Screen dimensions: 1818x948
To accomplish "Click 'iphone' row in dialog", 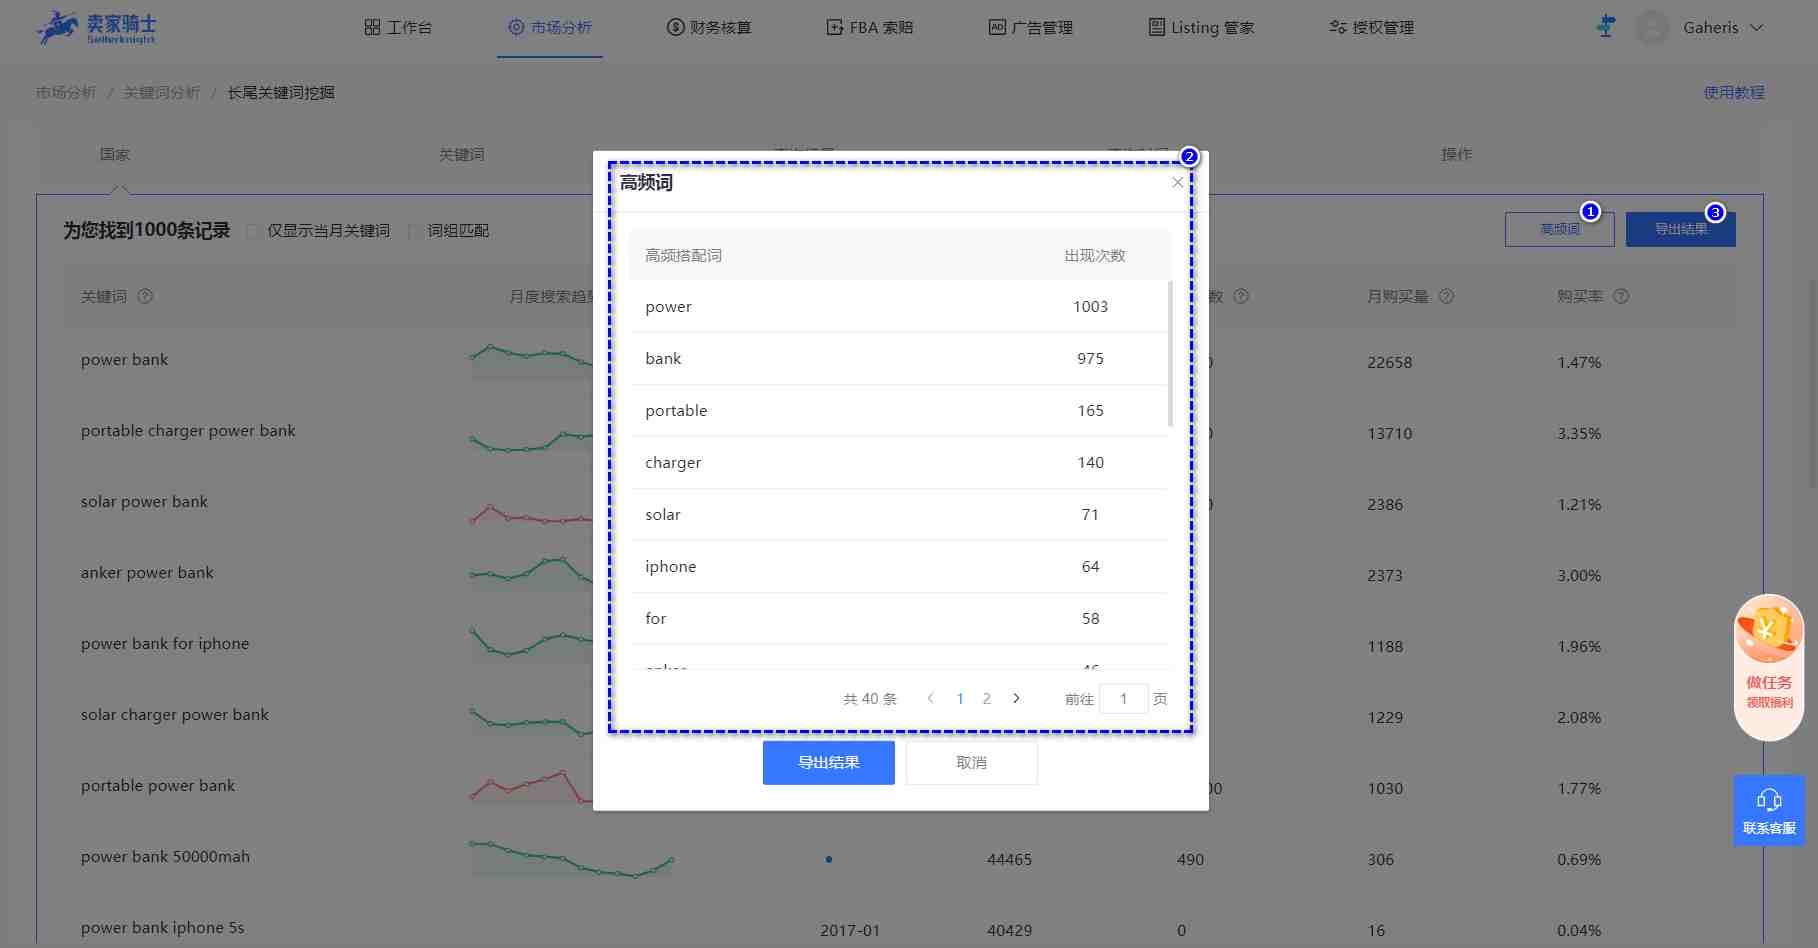I will (899, 566).
